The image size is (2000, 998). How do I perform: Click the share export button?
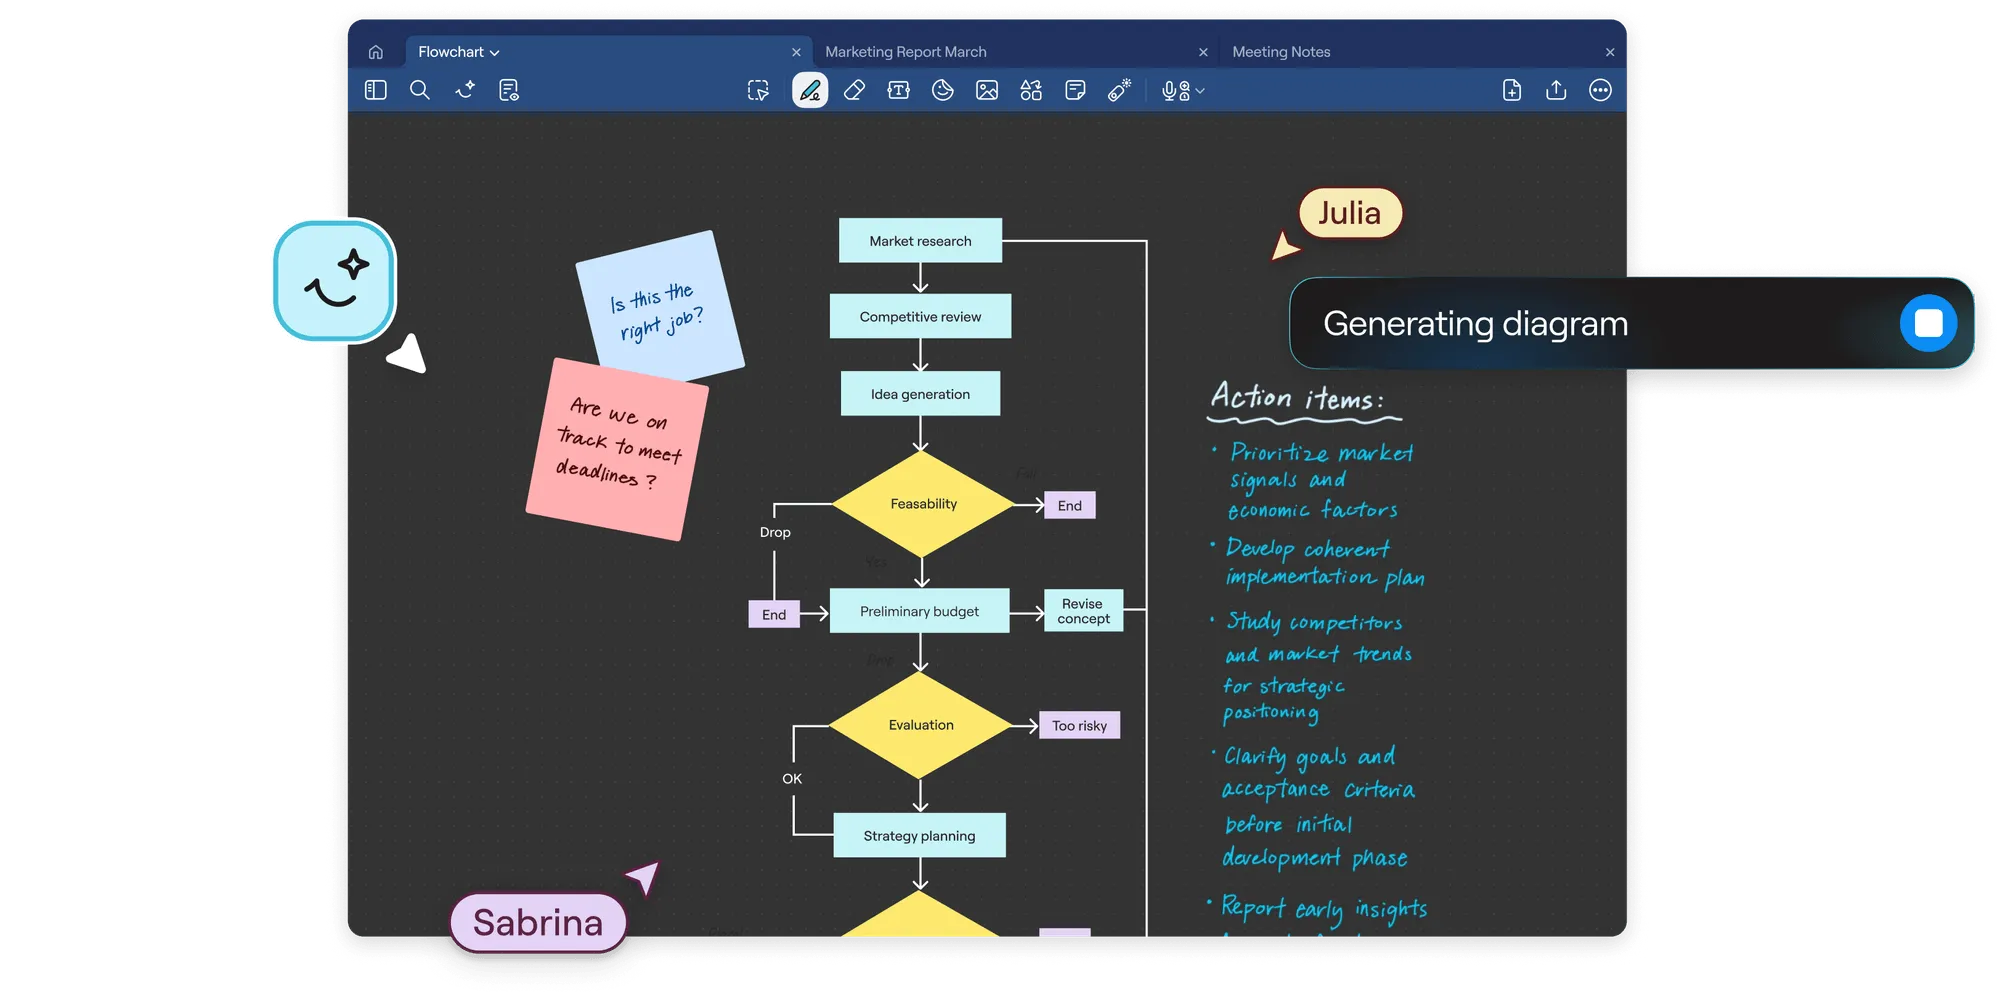(x=1556, y=90)
